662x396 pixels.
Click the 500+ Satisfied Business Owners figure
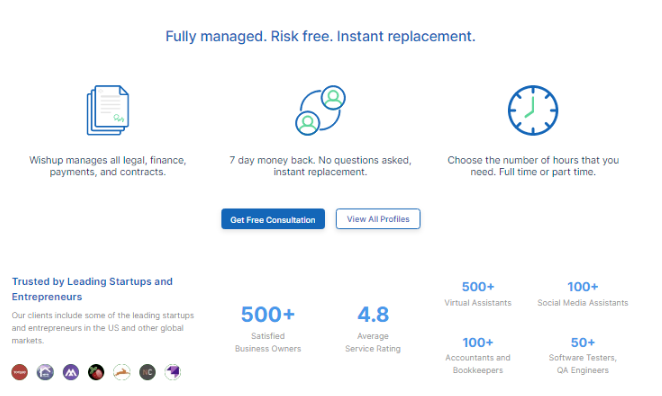(268, 329)
